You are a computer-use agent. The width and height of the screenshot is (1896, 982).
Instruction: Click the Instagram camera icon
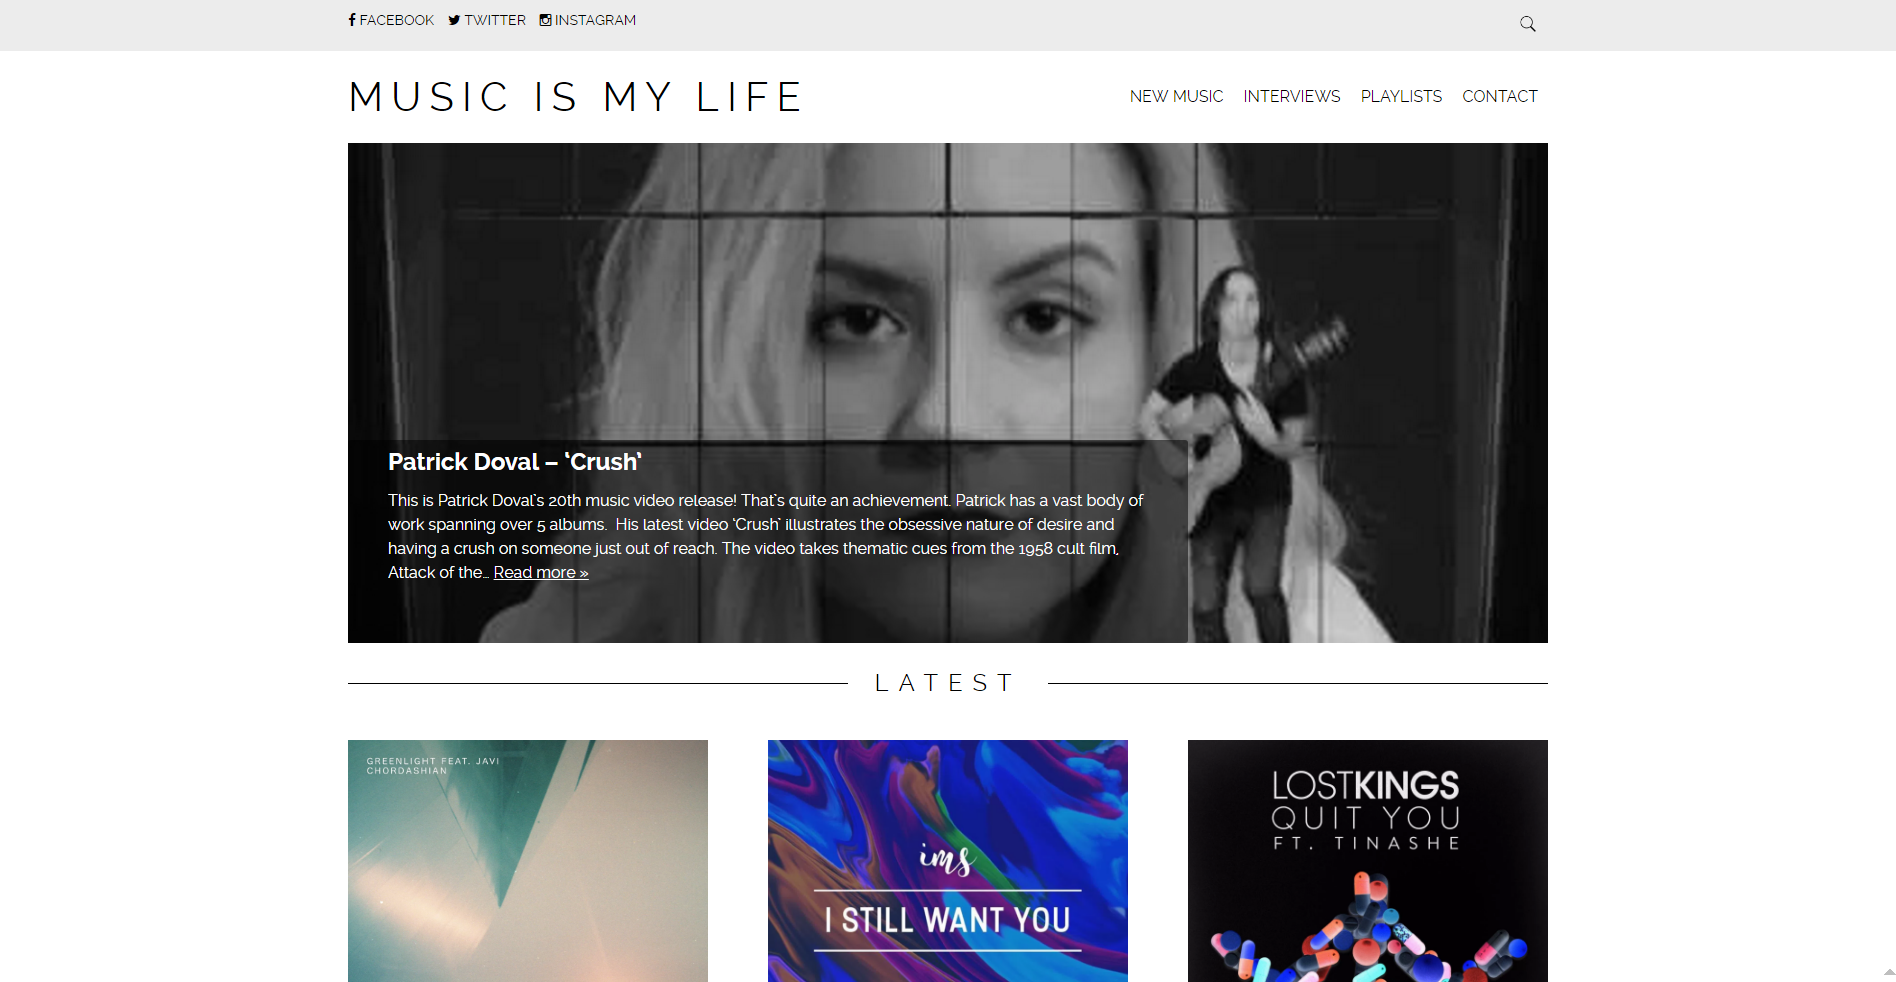545,20
